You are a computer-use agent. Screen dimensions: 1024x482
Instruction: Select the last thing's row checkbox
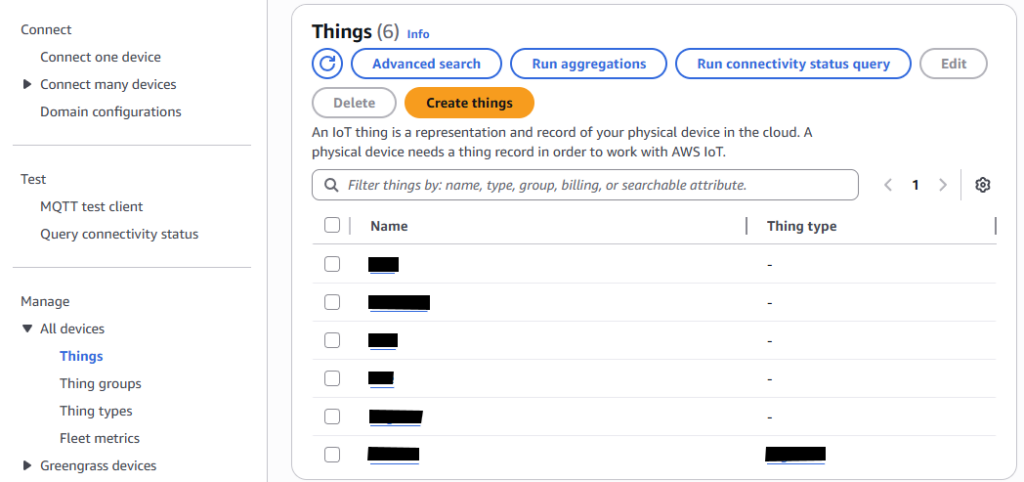332,455
